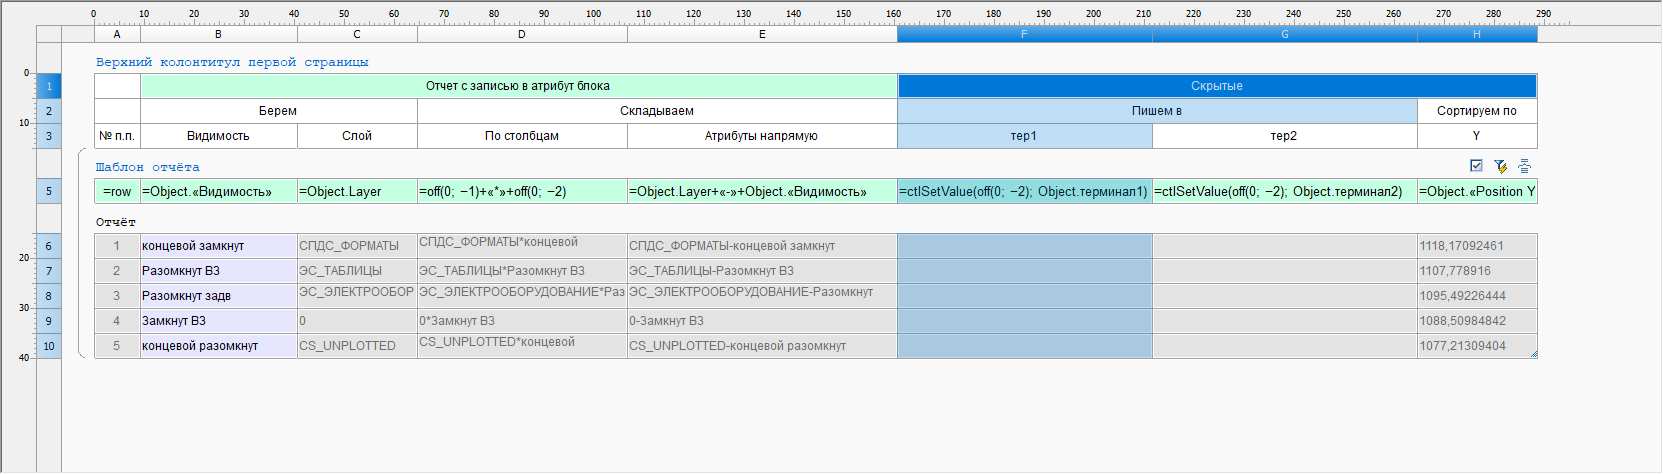Select column G header
This screenshot has height=474, width=1663.
pyautogui.click(x=1284, y=34)
